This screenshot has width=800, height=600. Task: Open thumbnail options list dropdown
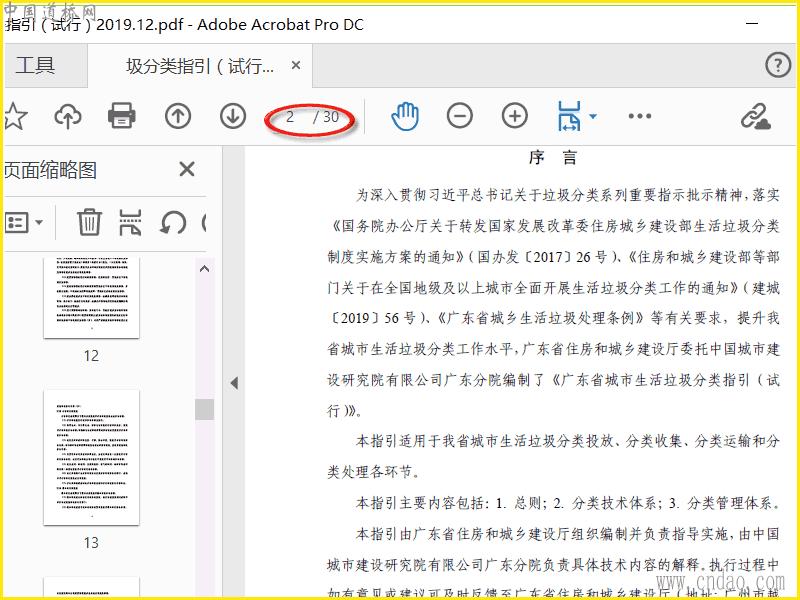click(x=24, y=222)
